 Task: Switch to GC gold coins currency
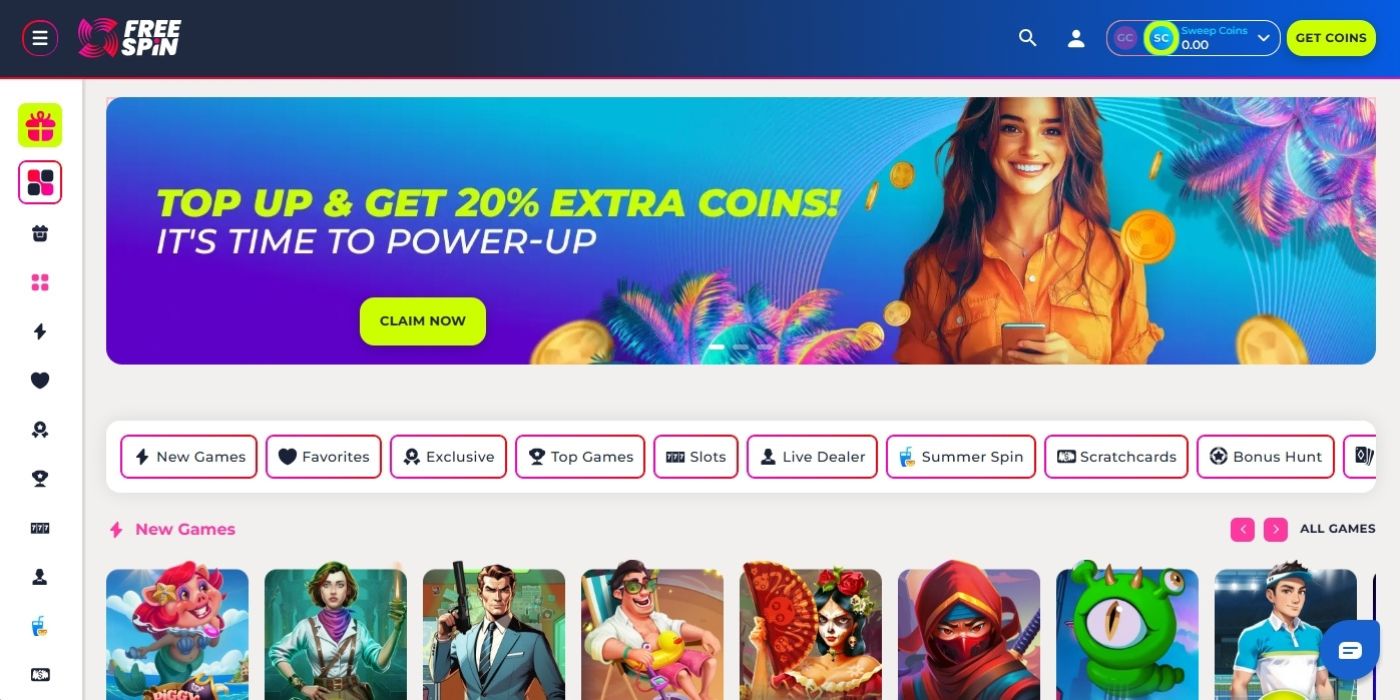[x=1125, y=38]
